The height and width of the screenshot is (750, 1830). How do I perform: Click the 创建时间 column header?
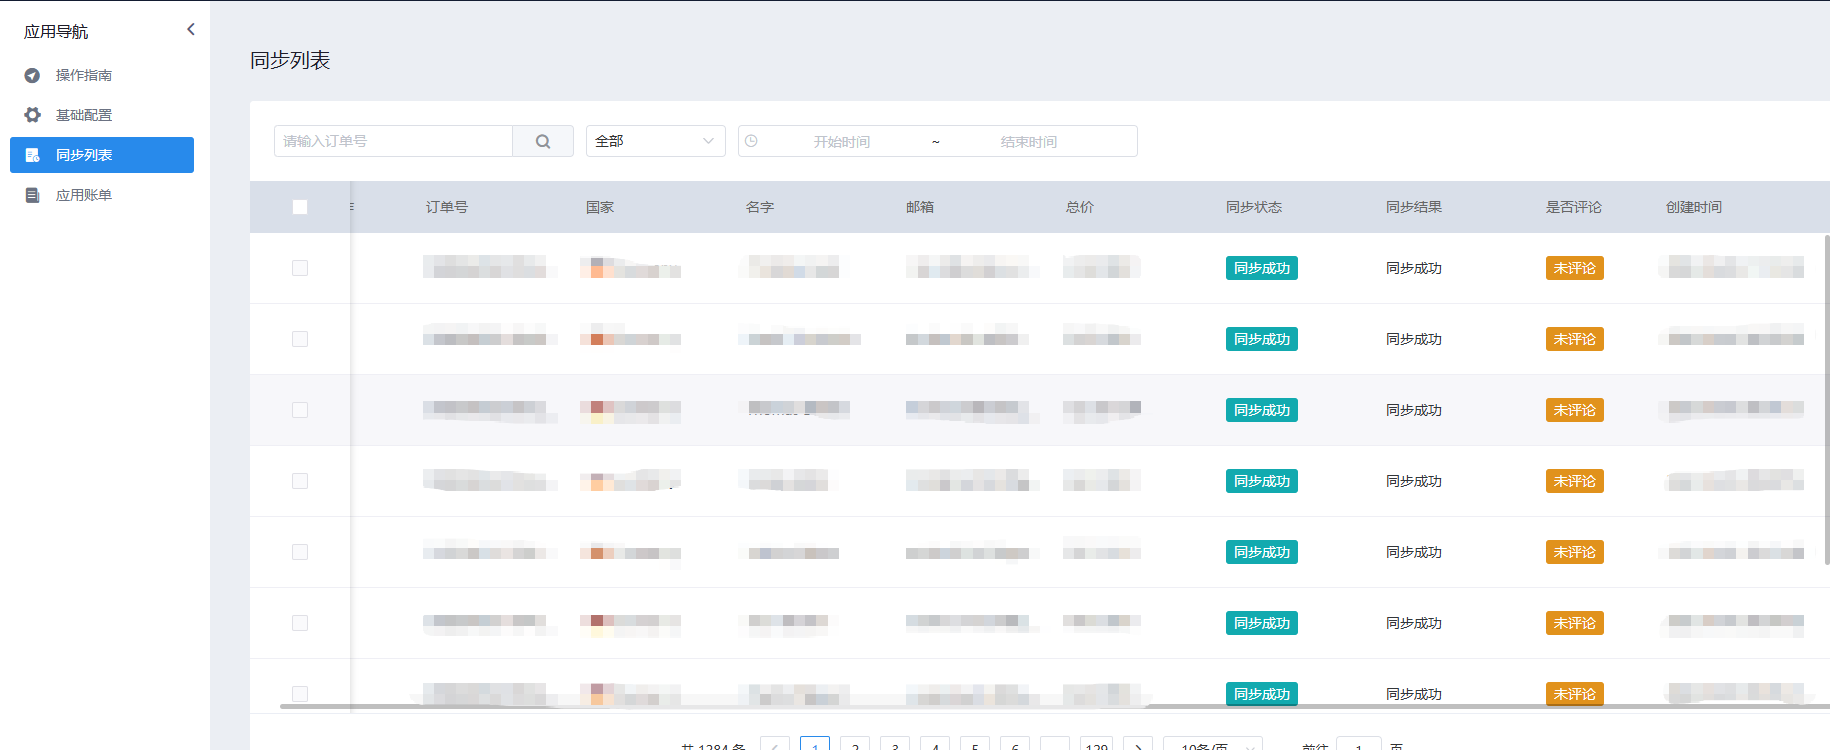click(1694, 207)
